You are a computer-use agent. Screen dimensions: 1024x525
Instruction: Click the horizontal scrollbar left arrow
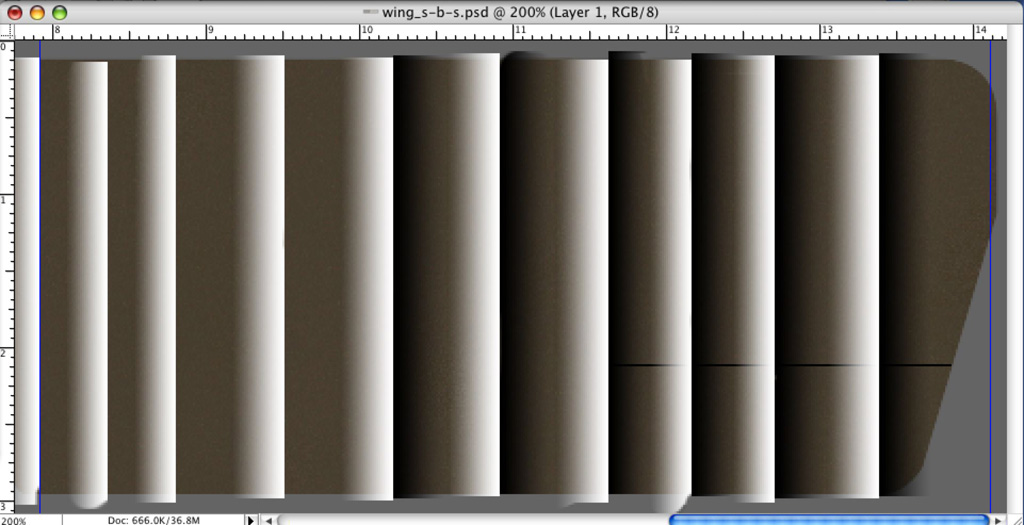point(268,520)
